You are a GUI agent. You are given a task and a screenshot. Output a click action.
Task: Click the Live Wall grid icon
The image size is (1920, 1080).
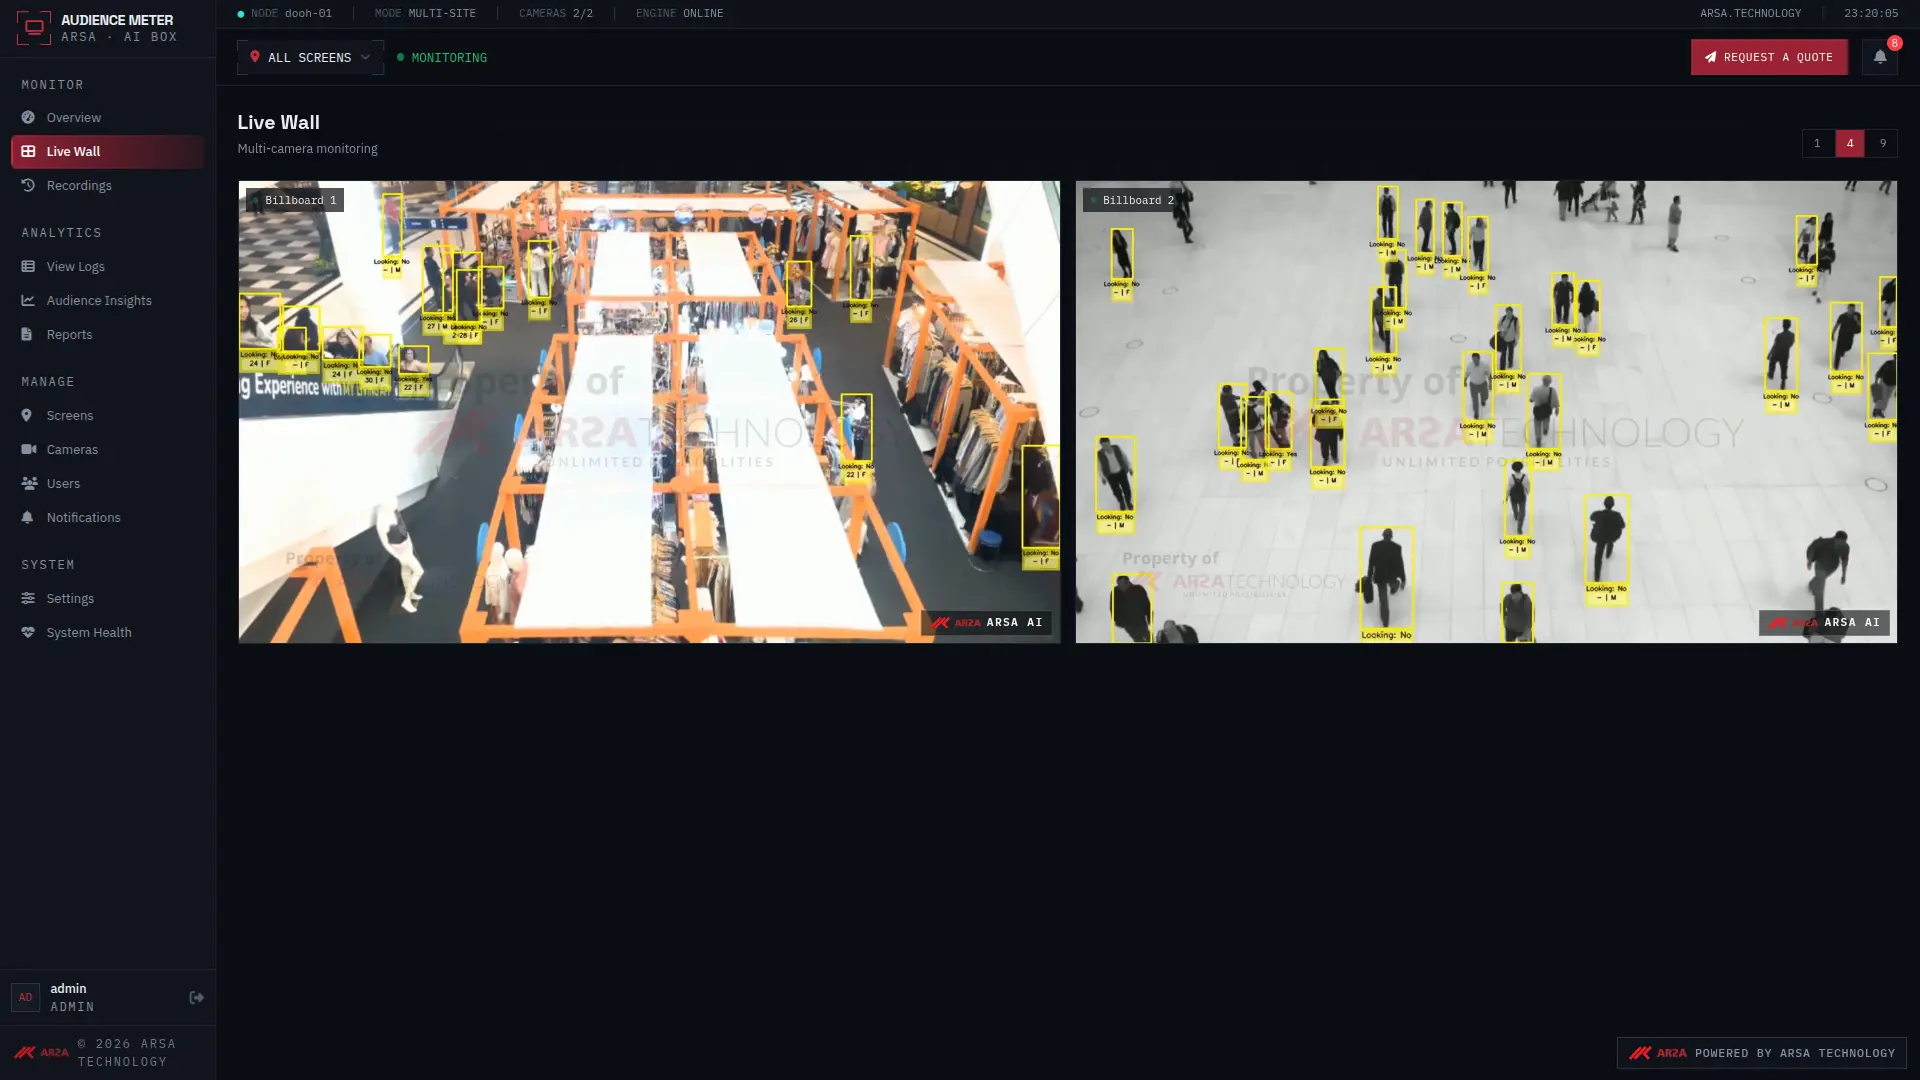28,151
